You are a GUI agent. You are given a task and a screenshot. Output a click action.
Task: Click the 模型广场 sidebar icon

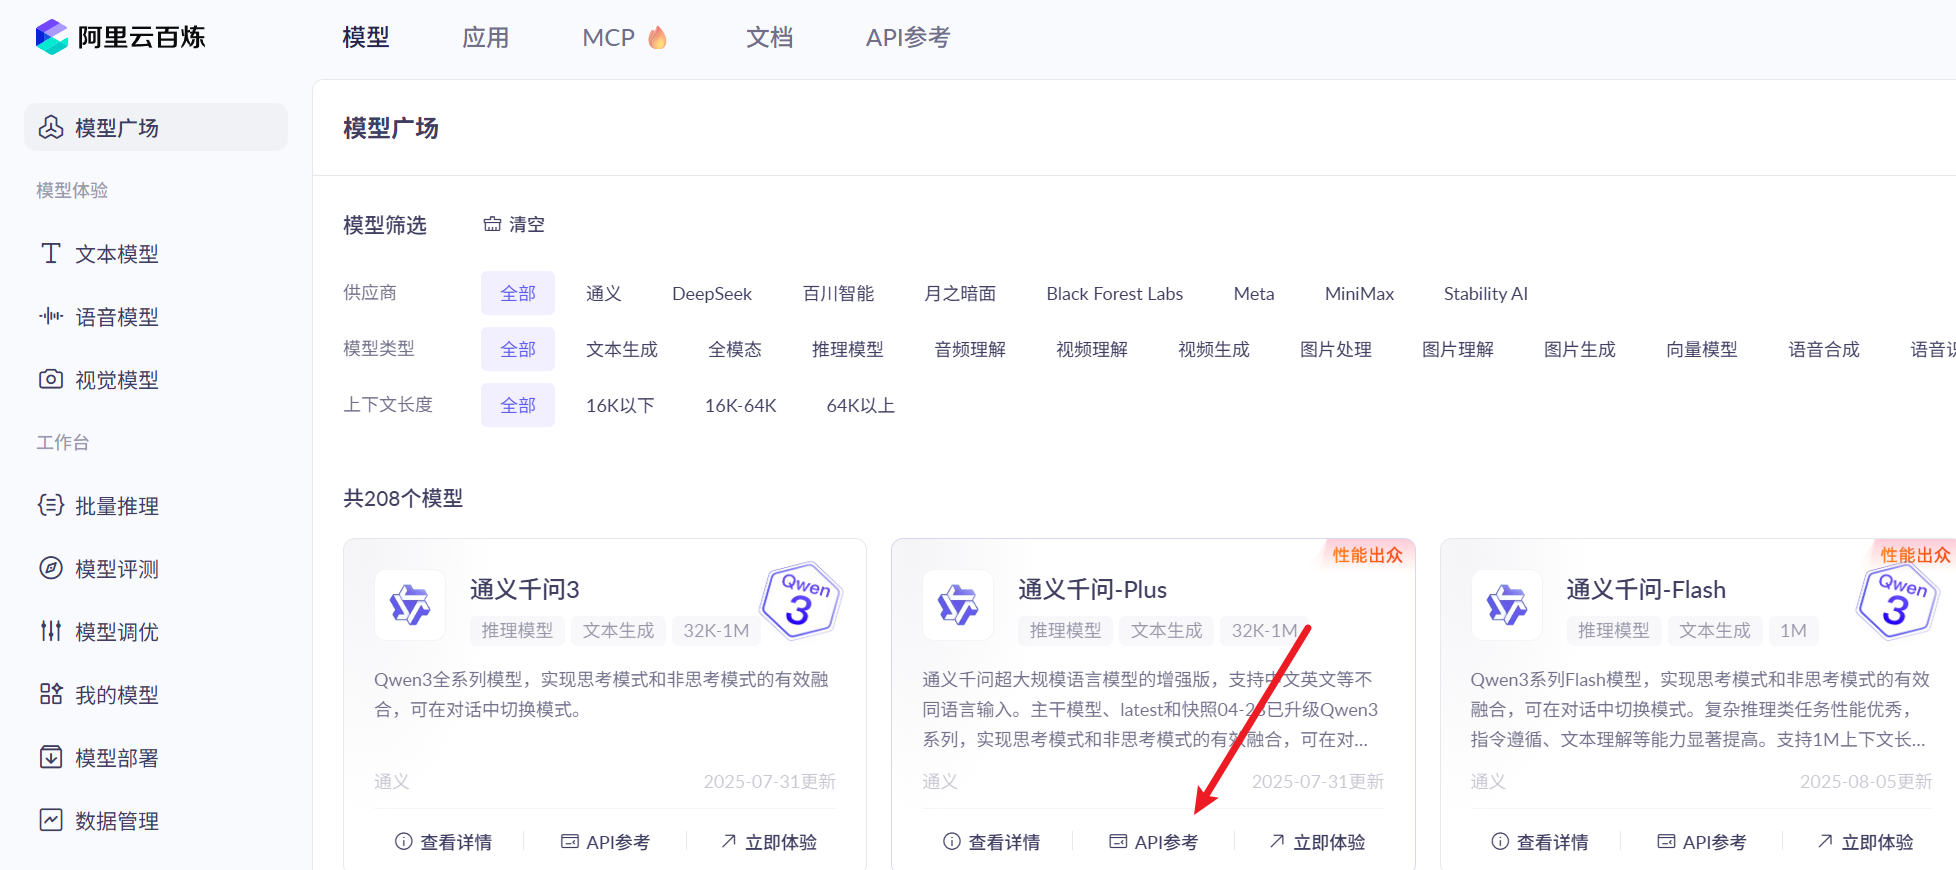51,127
